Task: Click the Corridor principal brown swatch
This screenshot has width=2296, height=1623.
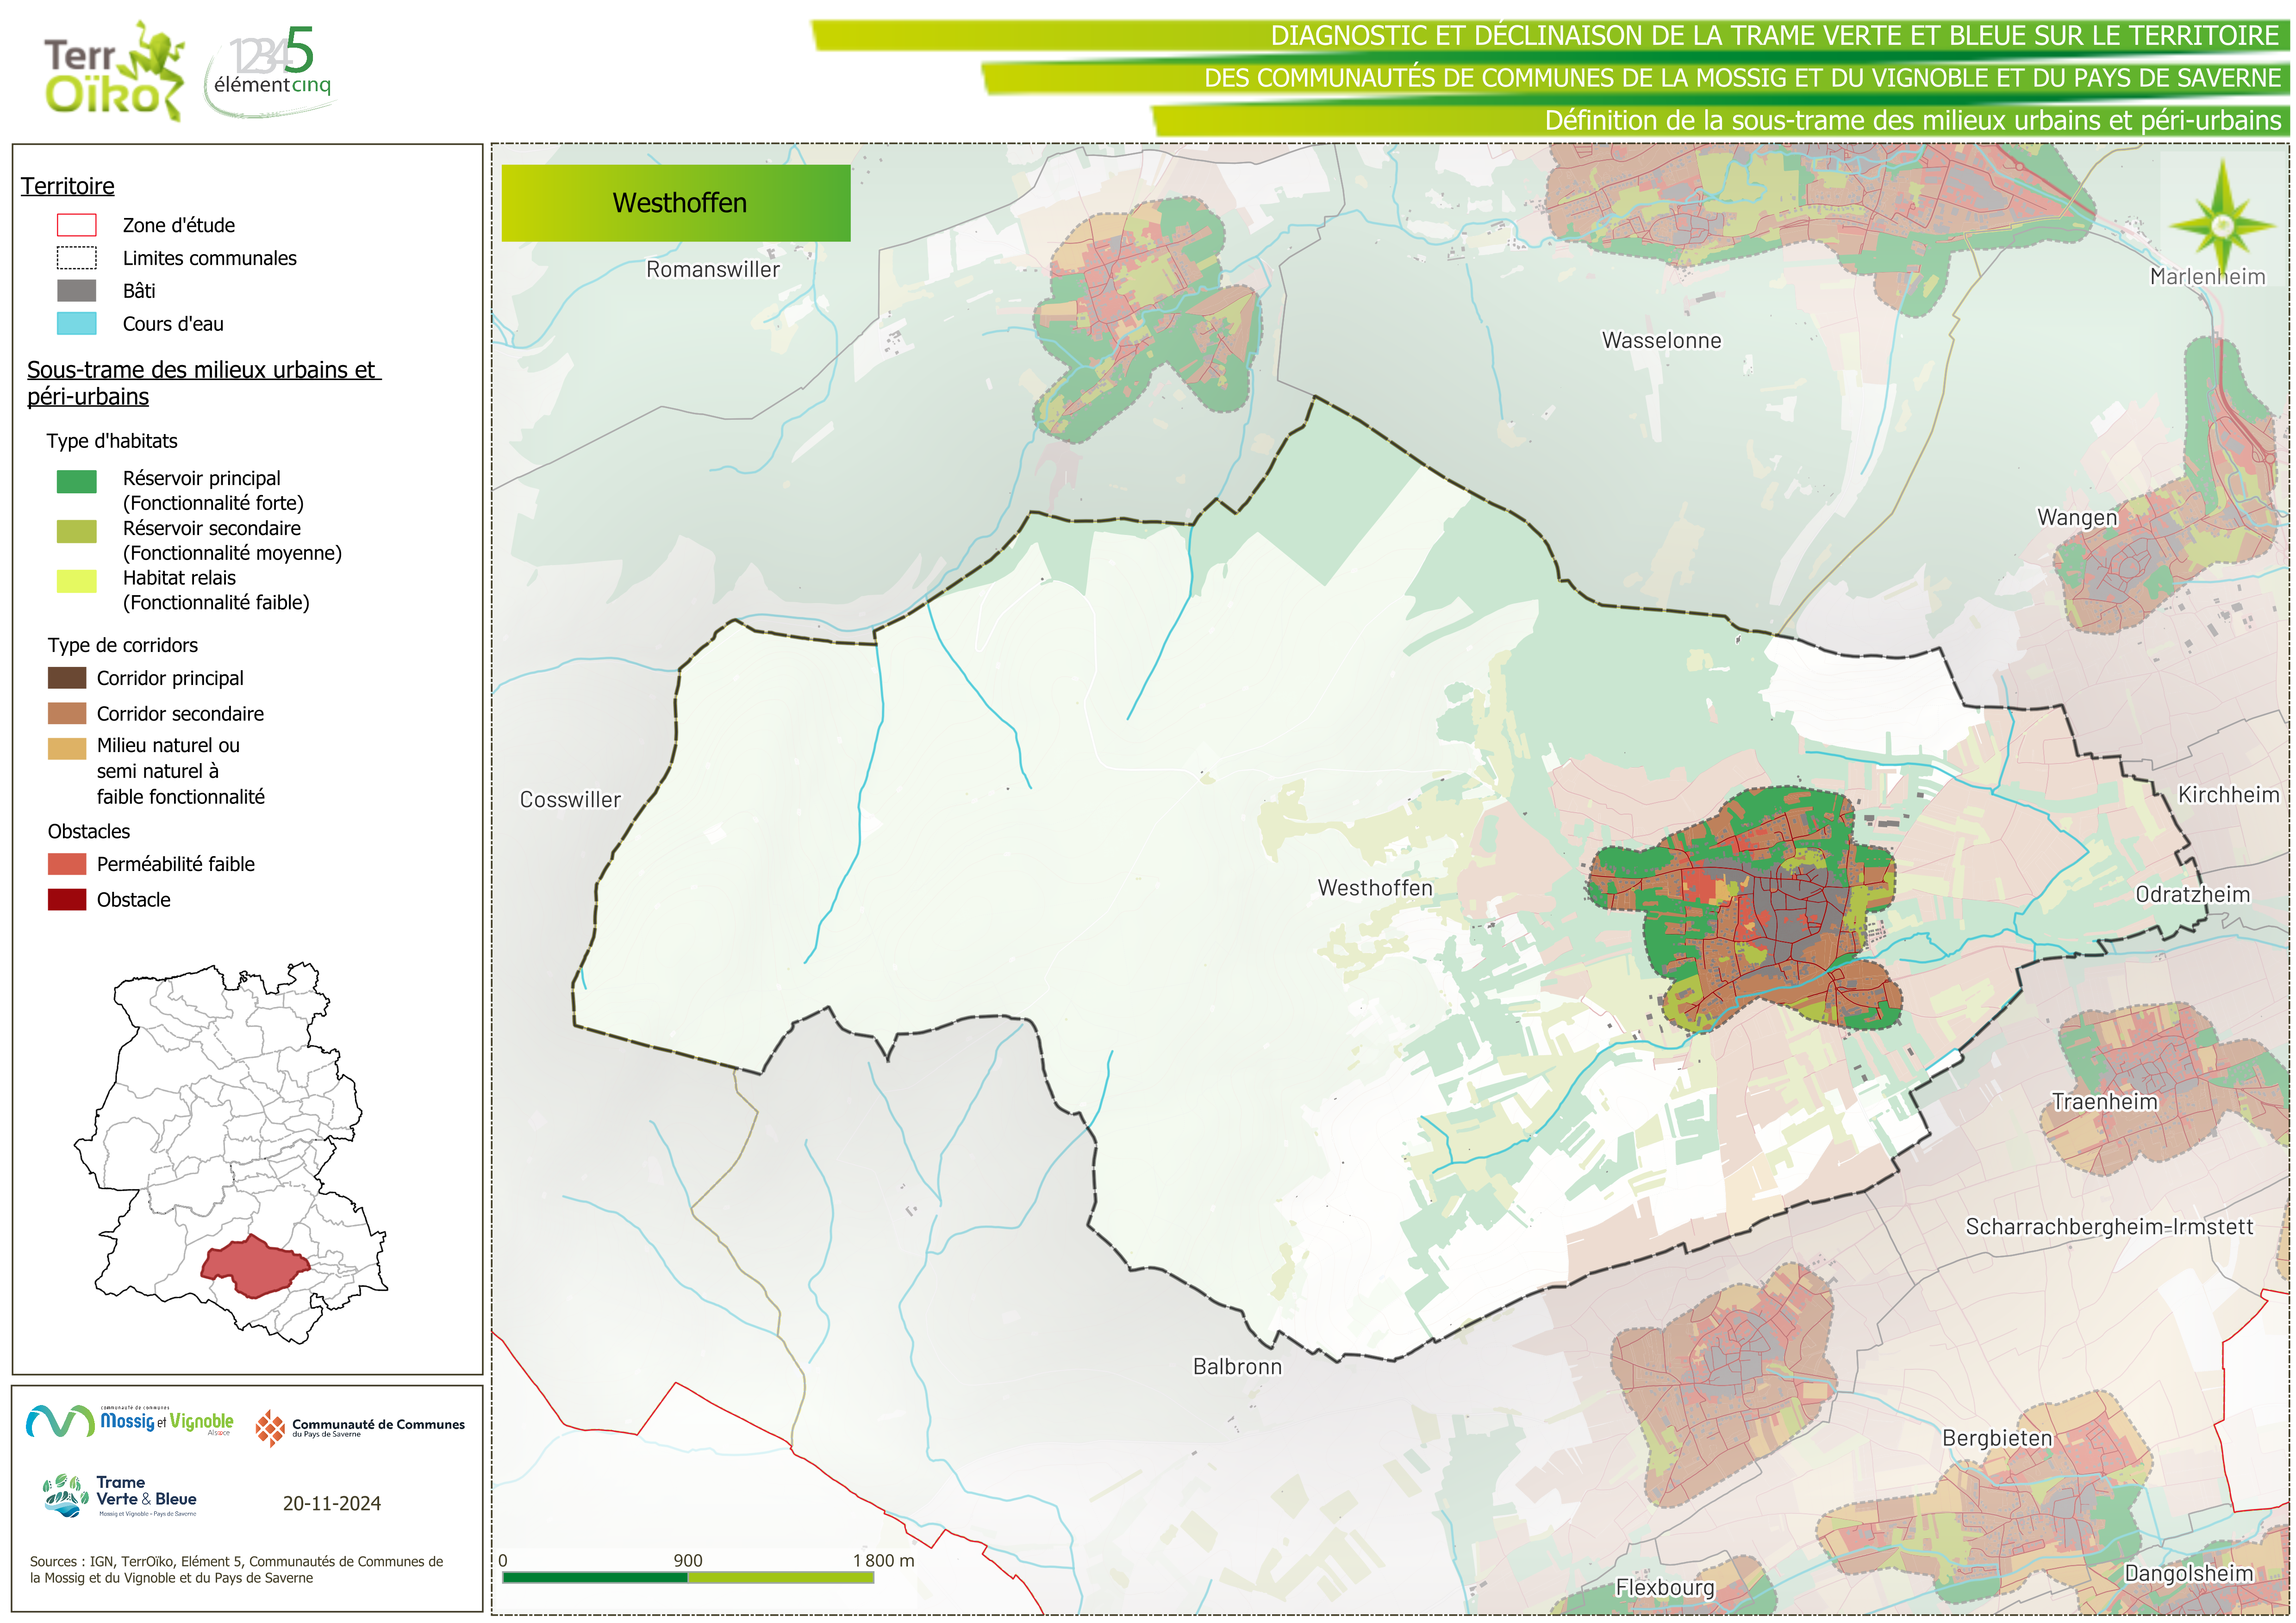Action: (67, 678)
